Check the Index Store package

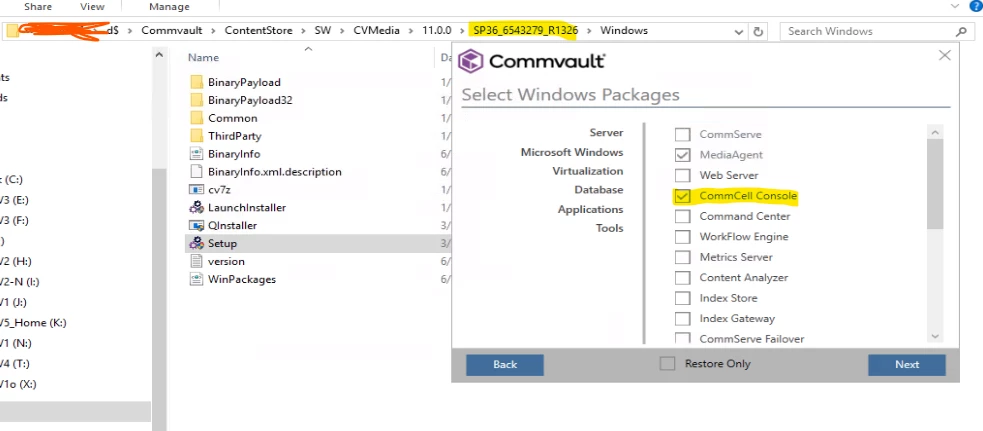(x=682, y=298)
